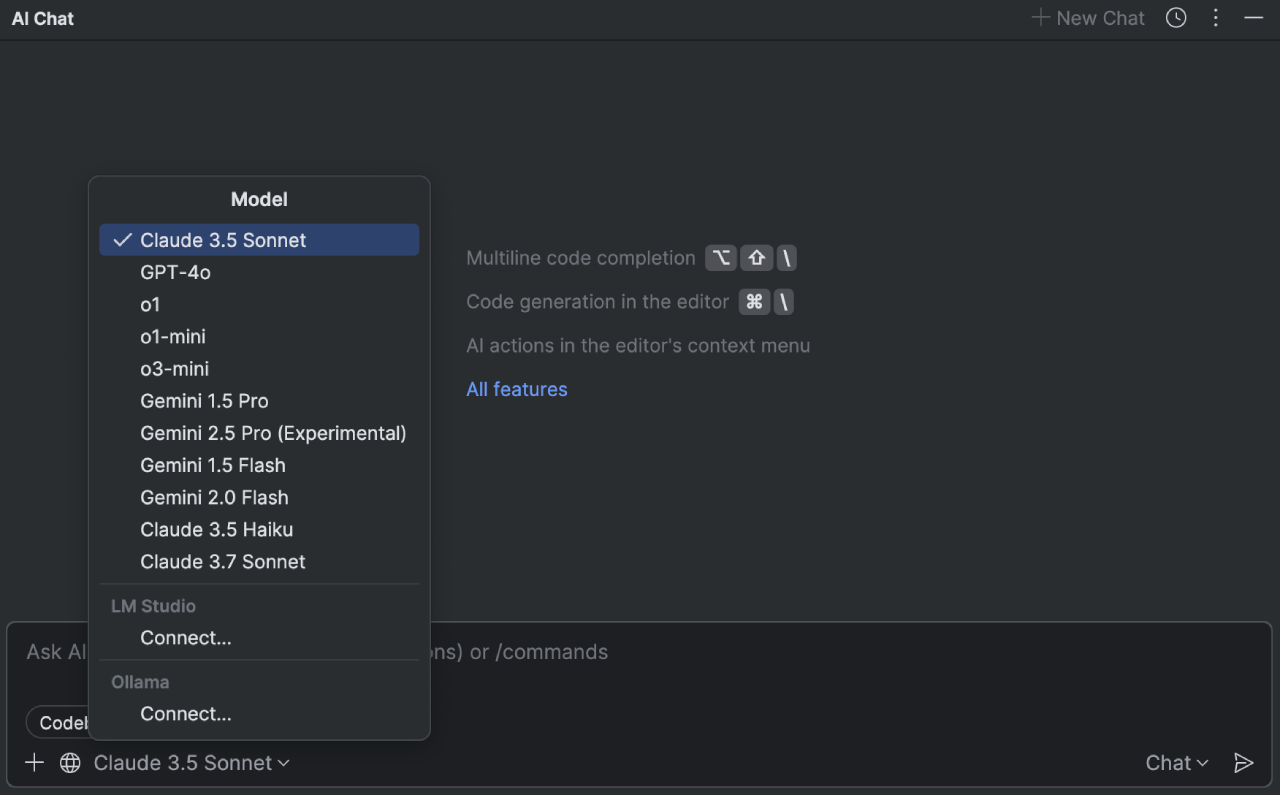Select Gemini 2.0 Flash model
The width and height of the screenshot is (1280, 795).
(214, 497)
